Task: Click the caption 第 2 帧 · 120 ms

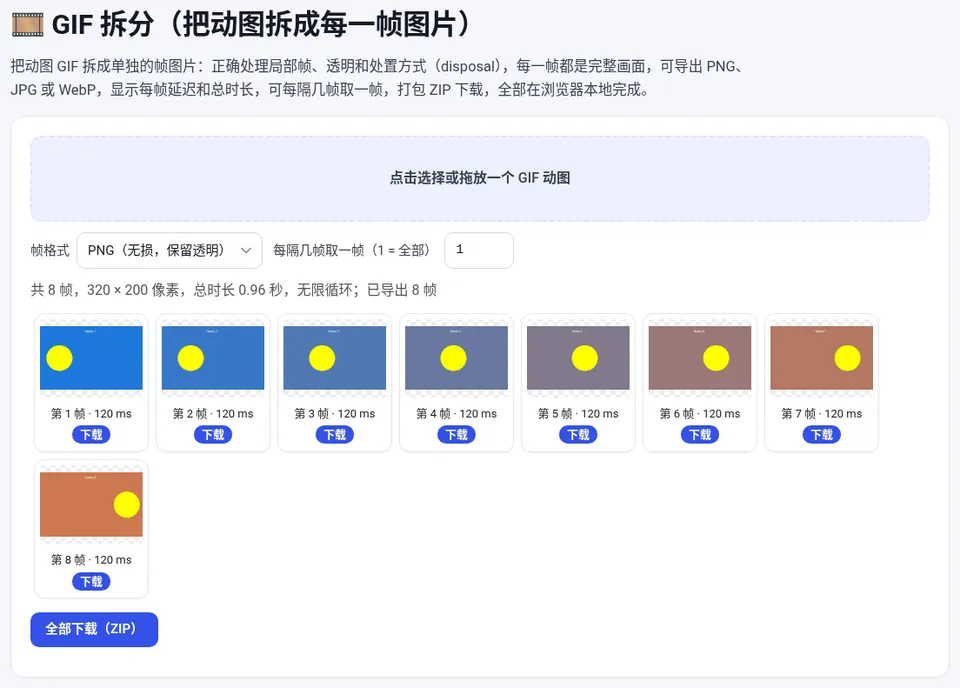Action: pyautogui.click(x=213, y=414)
